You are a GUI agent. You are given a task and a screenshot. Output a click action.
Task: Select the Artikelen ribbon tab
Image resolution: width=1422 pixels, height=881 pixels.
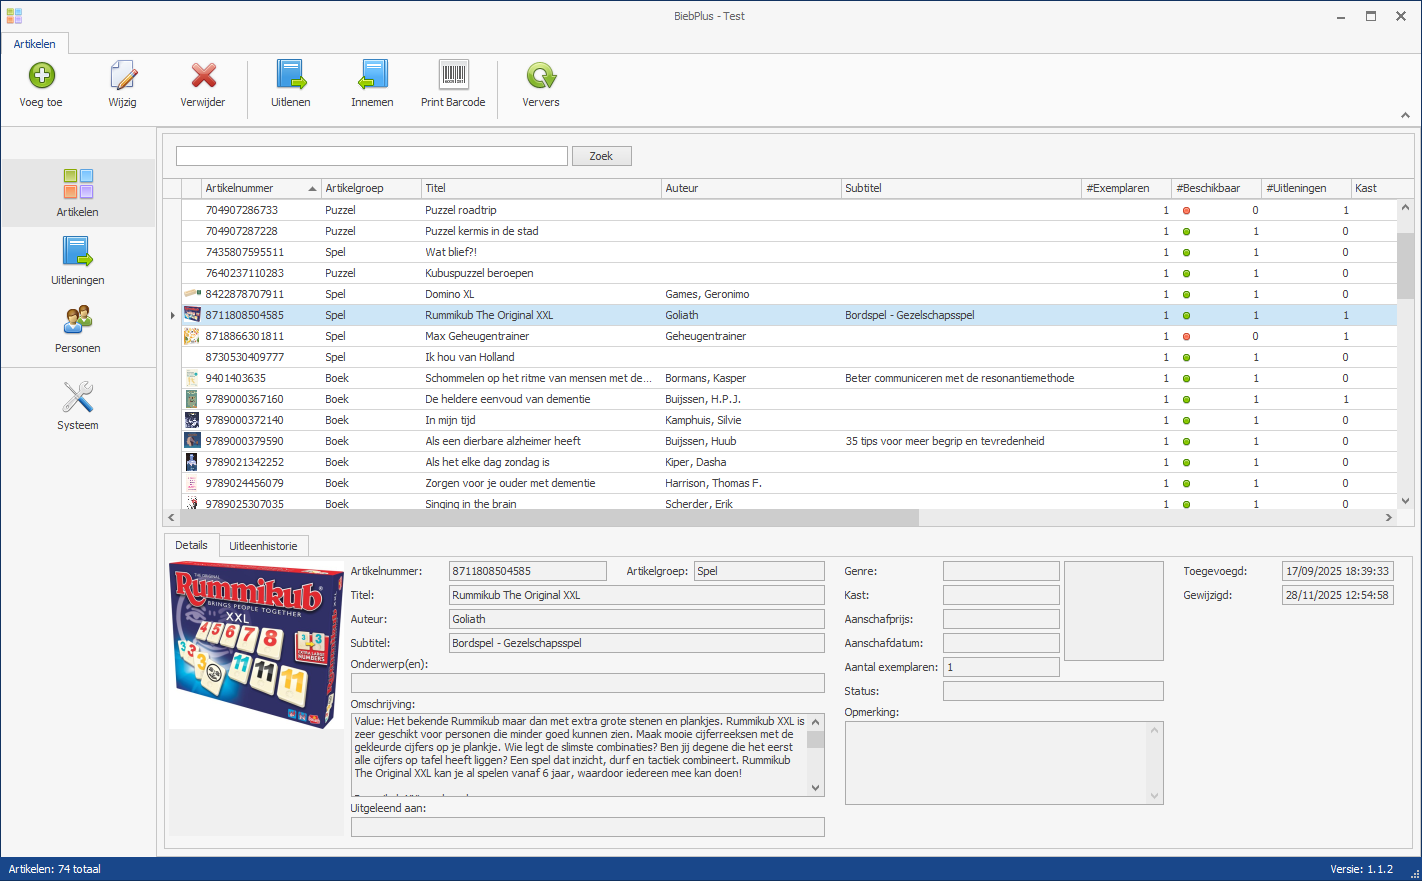[35, 44]
